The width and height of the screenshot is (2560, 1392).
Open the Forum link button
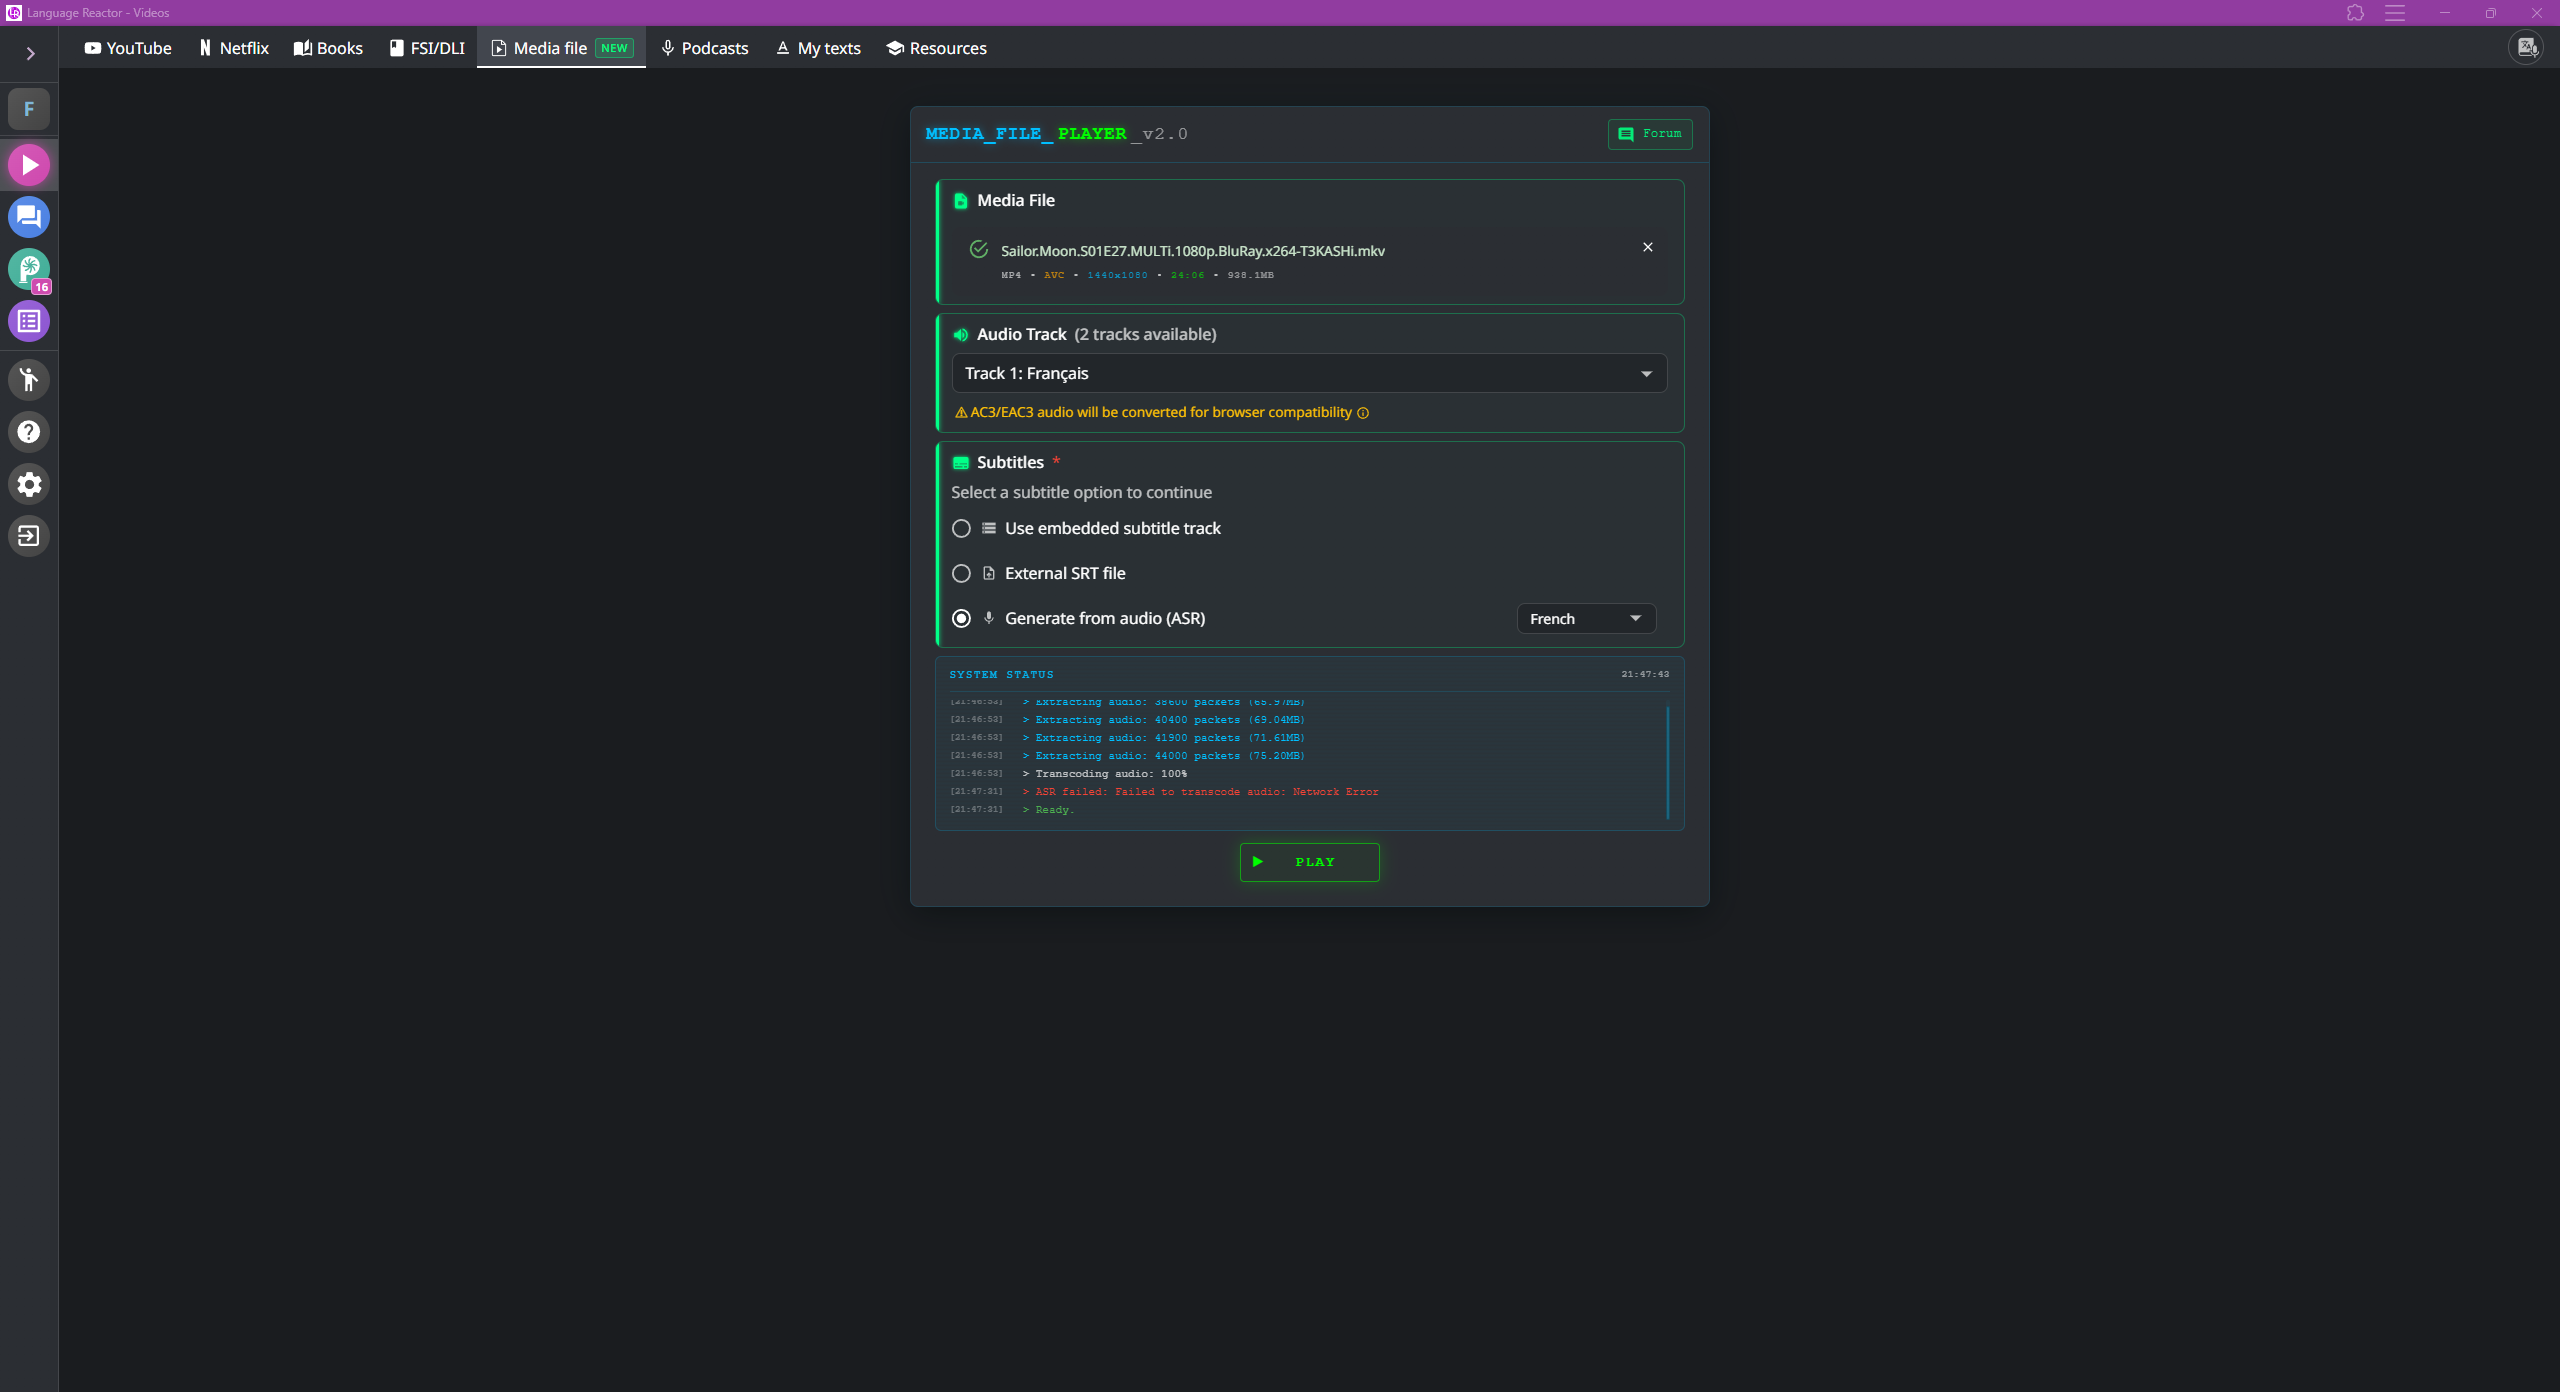[1649, 134]
